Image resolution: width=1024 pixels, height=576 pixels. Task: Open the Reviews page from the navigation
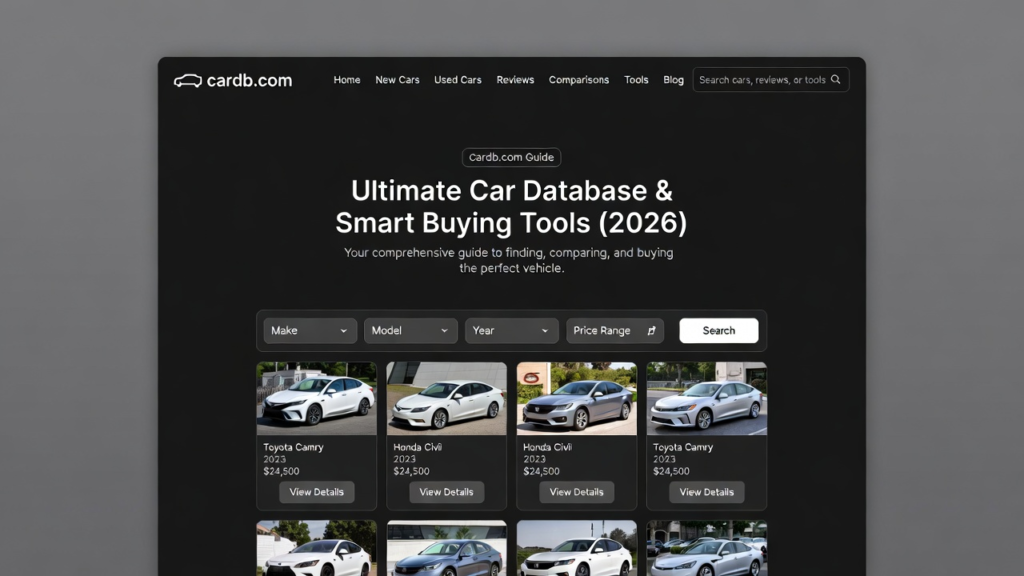tap(515, 80)
